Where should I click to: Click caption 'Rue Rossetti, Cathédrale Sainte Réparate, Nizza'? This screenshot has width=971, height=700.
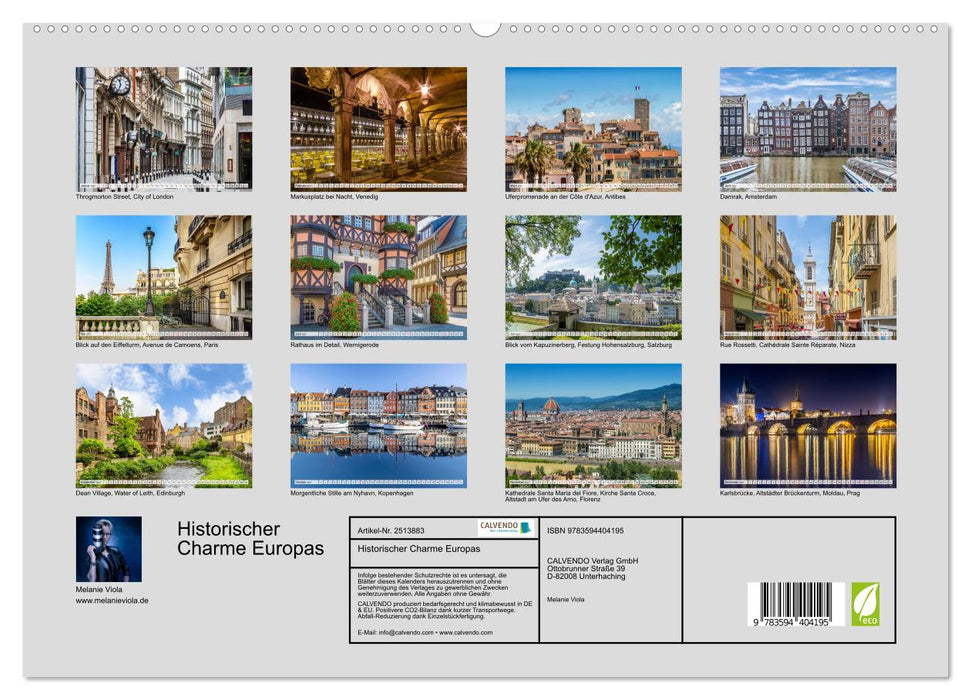coord(788,344)
